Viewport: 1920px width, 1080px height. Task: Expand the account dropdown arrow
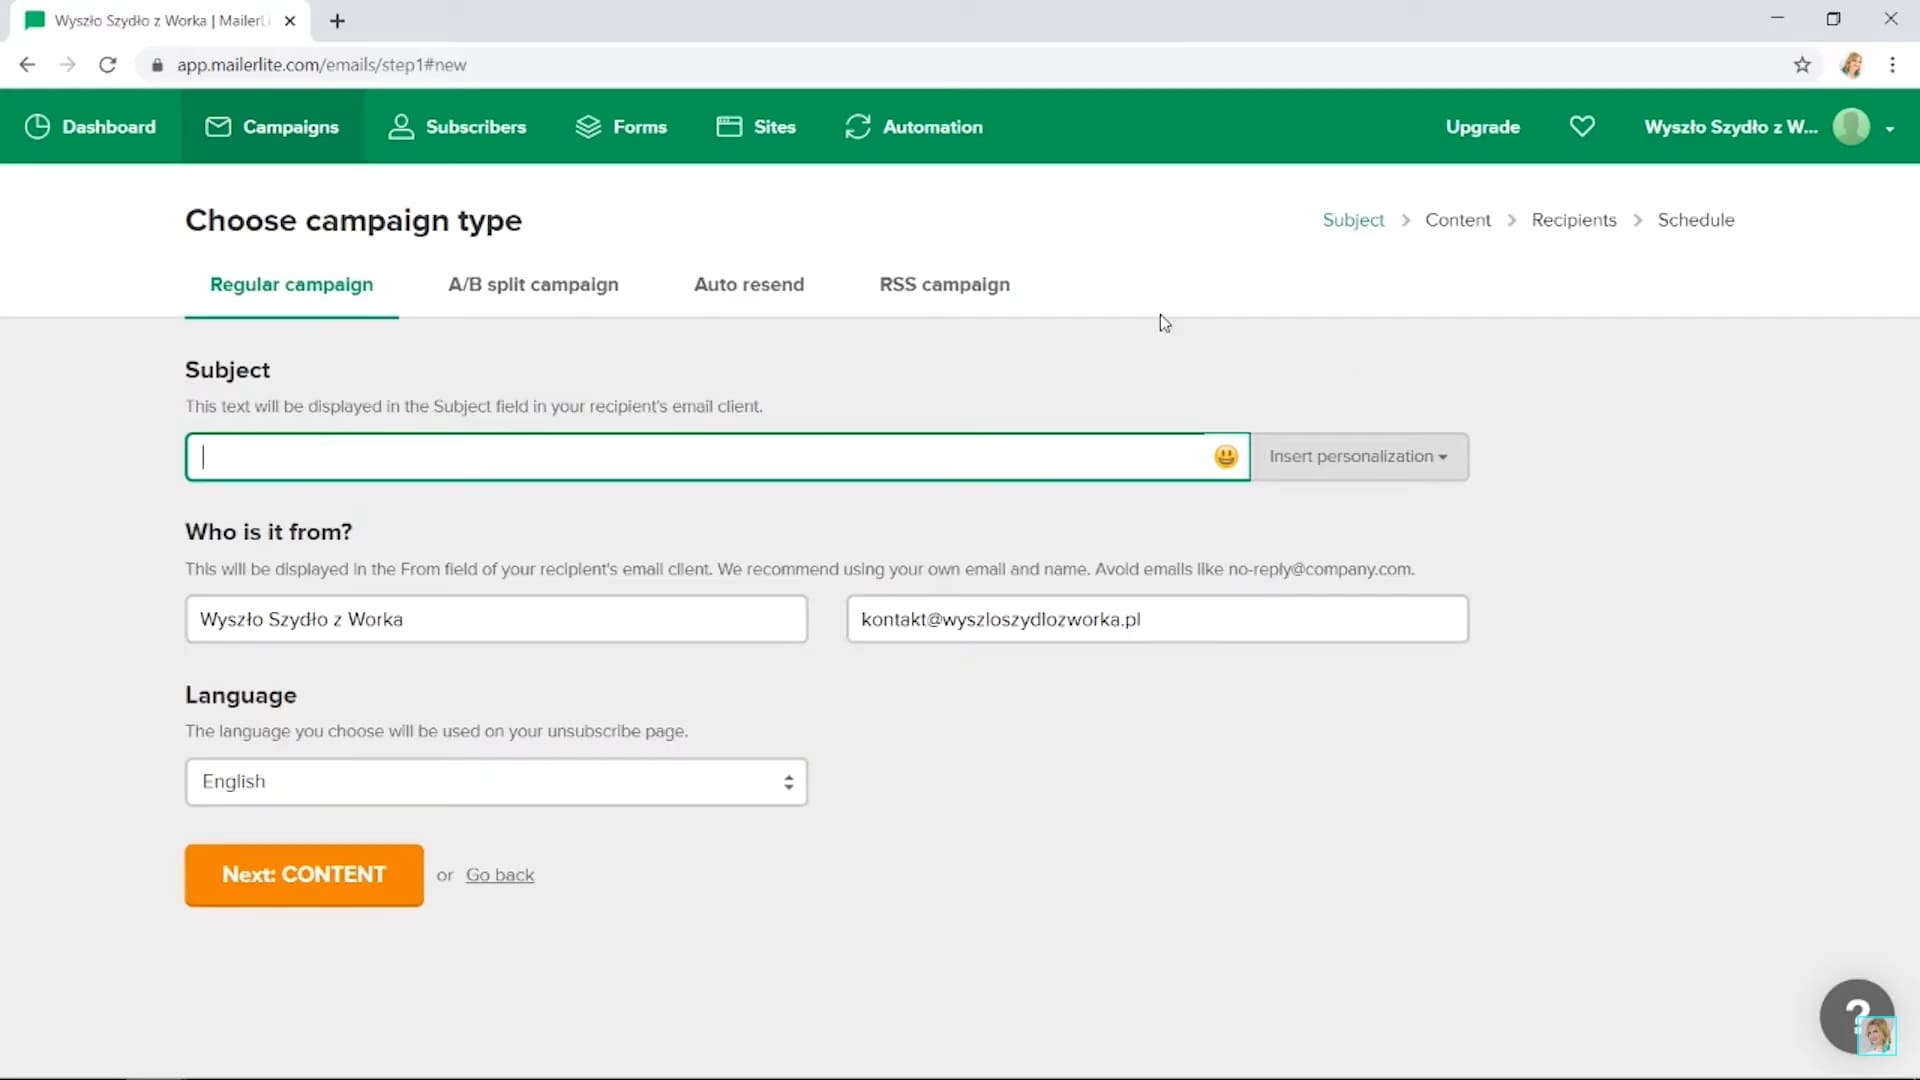point(1890,128)
